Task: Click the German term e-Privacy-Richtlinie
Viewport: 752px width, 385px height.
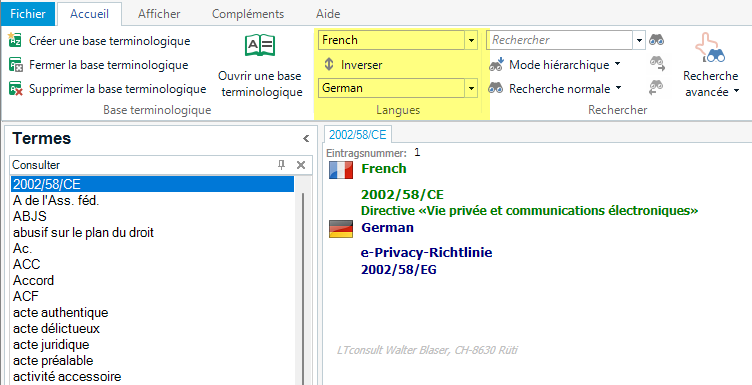Action: click(427, 253)
